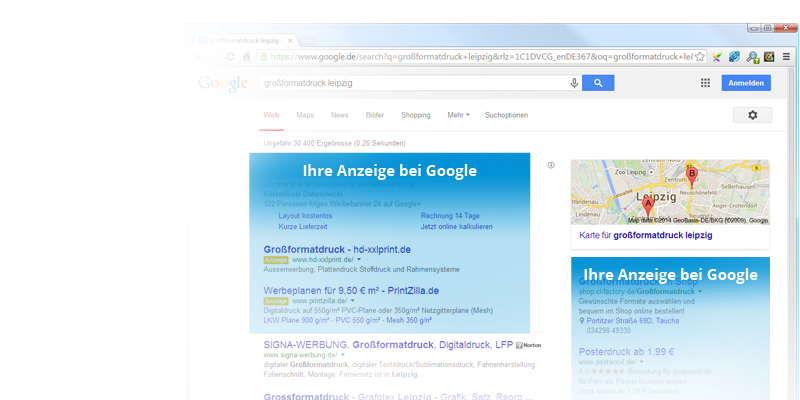Click Kurze Lieferzeit sitelink
The height and width of the screenshot is (400, 800).
tap(303, 227)
